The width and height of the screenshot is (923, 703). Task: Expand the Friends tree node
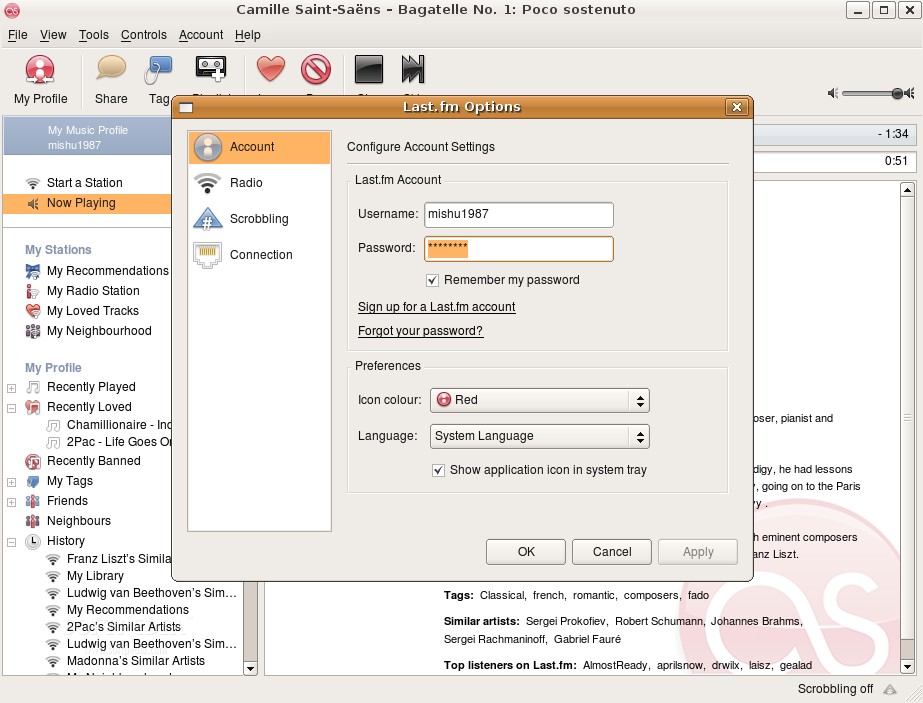(x=11, y=502)
